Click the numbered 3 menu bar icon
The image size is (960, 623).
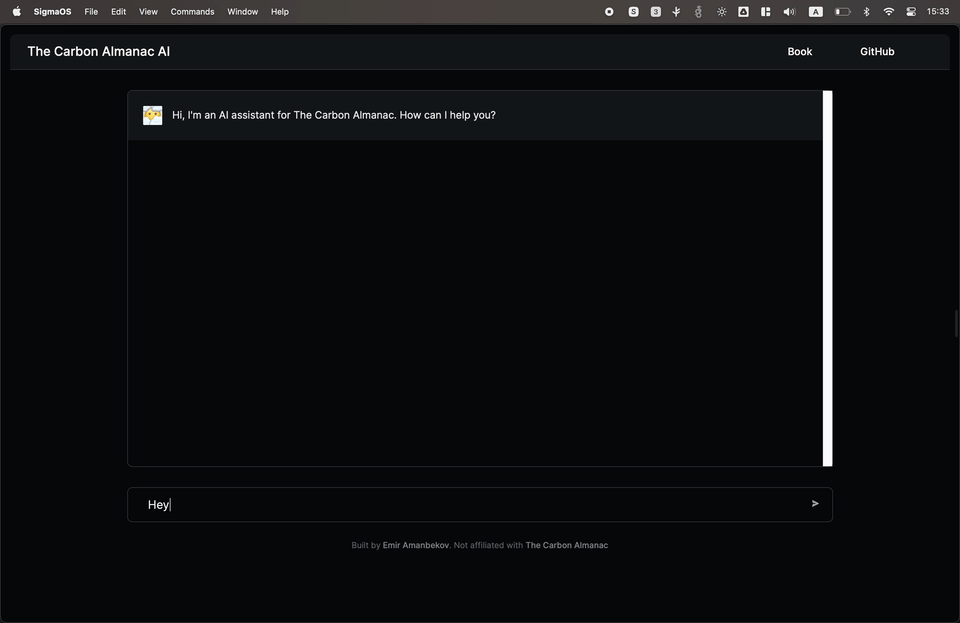tap(656, 12)
